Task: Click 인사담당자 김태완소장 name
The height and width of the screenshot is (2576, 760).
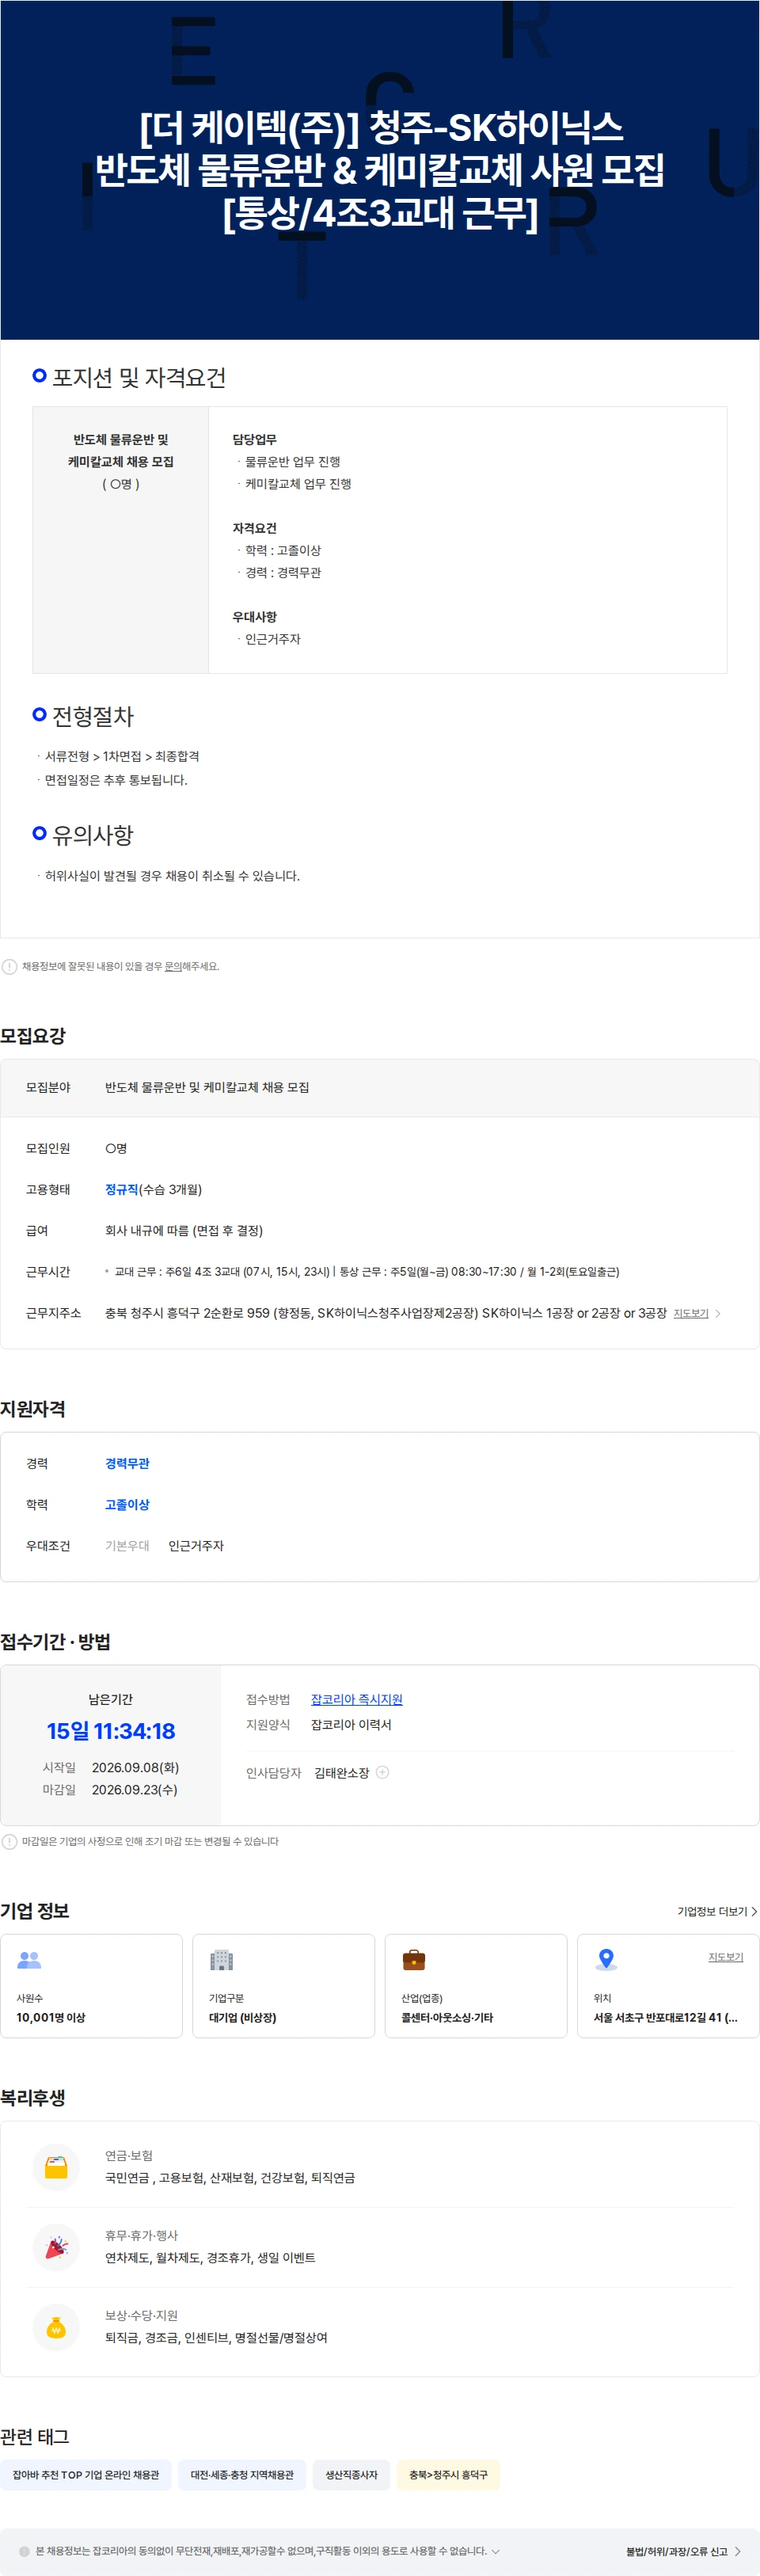Action: coord(341,1772)
